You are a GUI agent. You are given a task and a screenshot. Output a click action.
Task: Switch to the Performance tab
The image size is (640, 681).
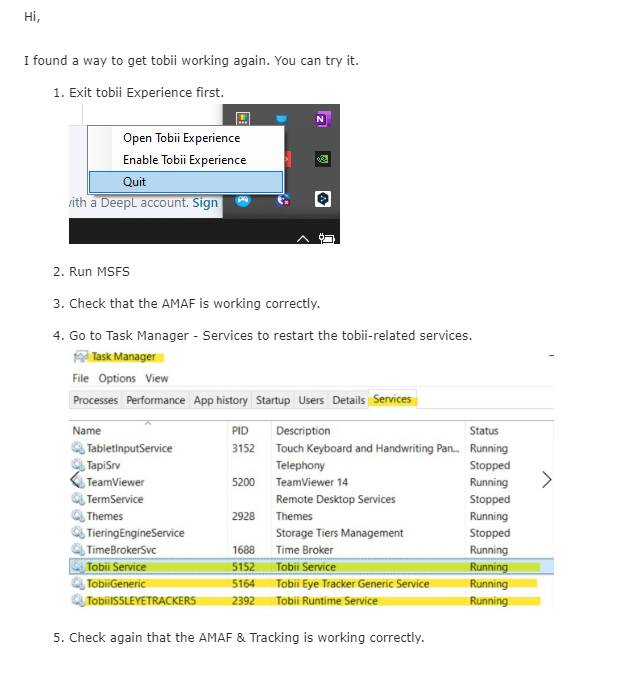click(155, 400)
